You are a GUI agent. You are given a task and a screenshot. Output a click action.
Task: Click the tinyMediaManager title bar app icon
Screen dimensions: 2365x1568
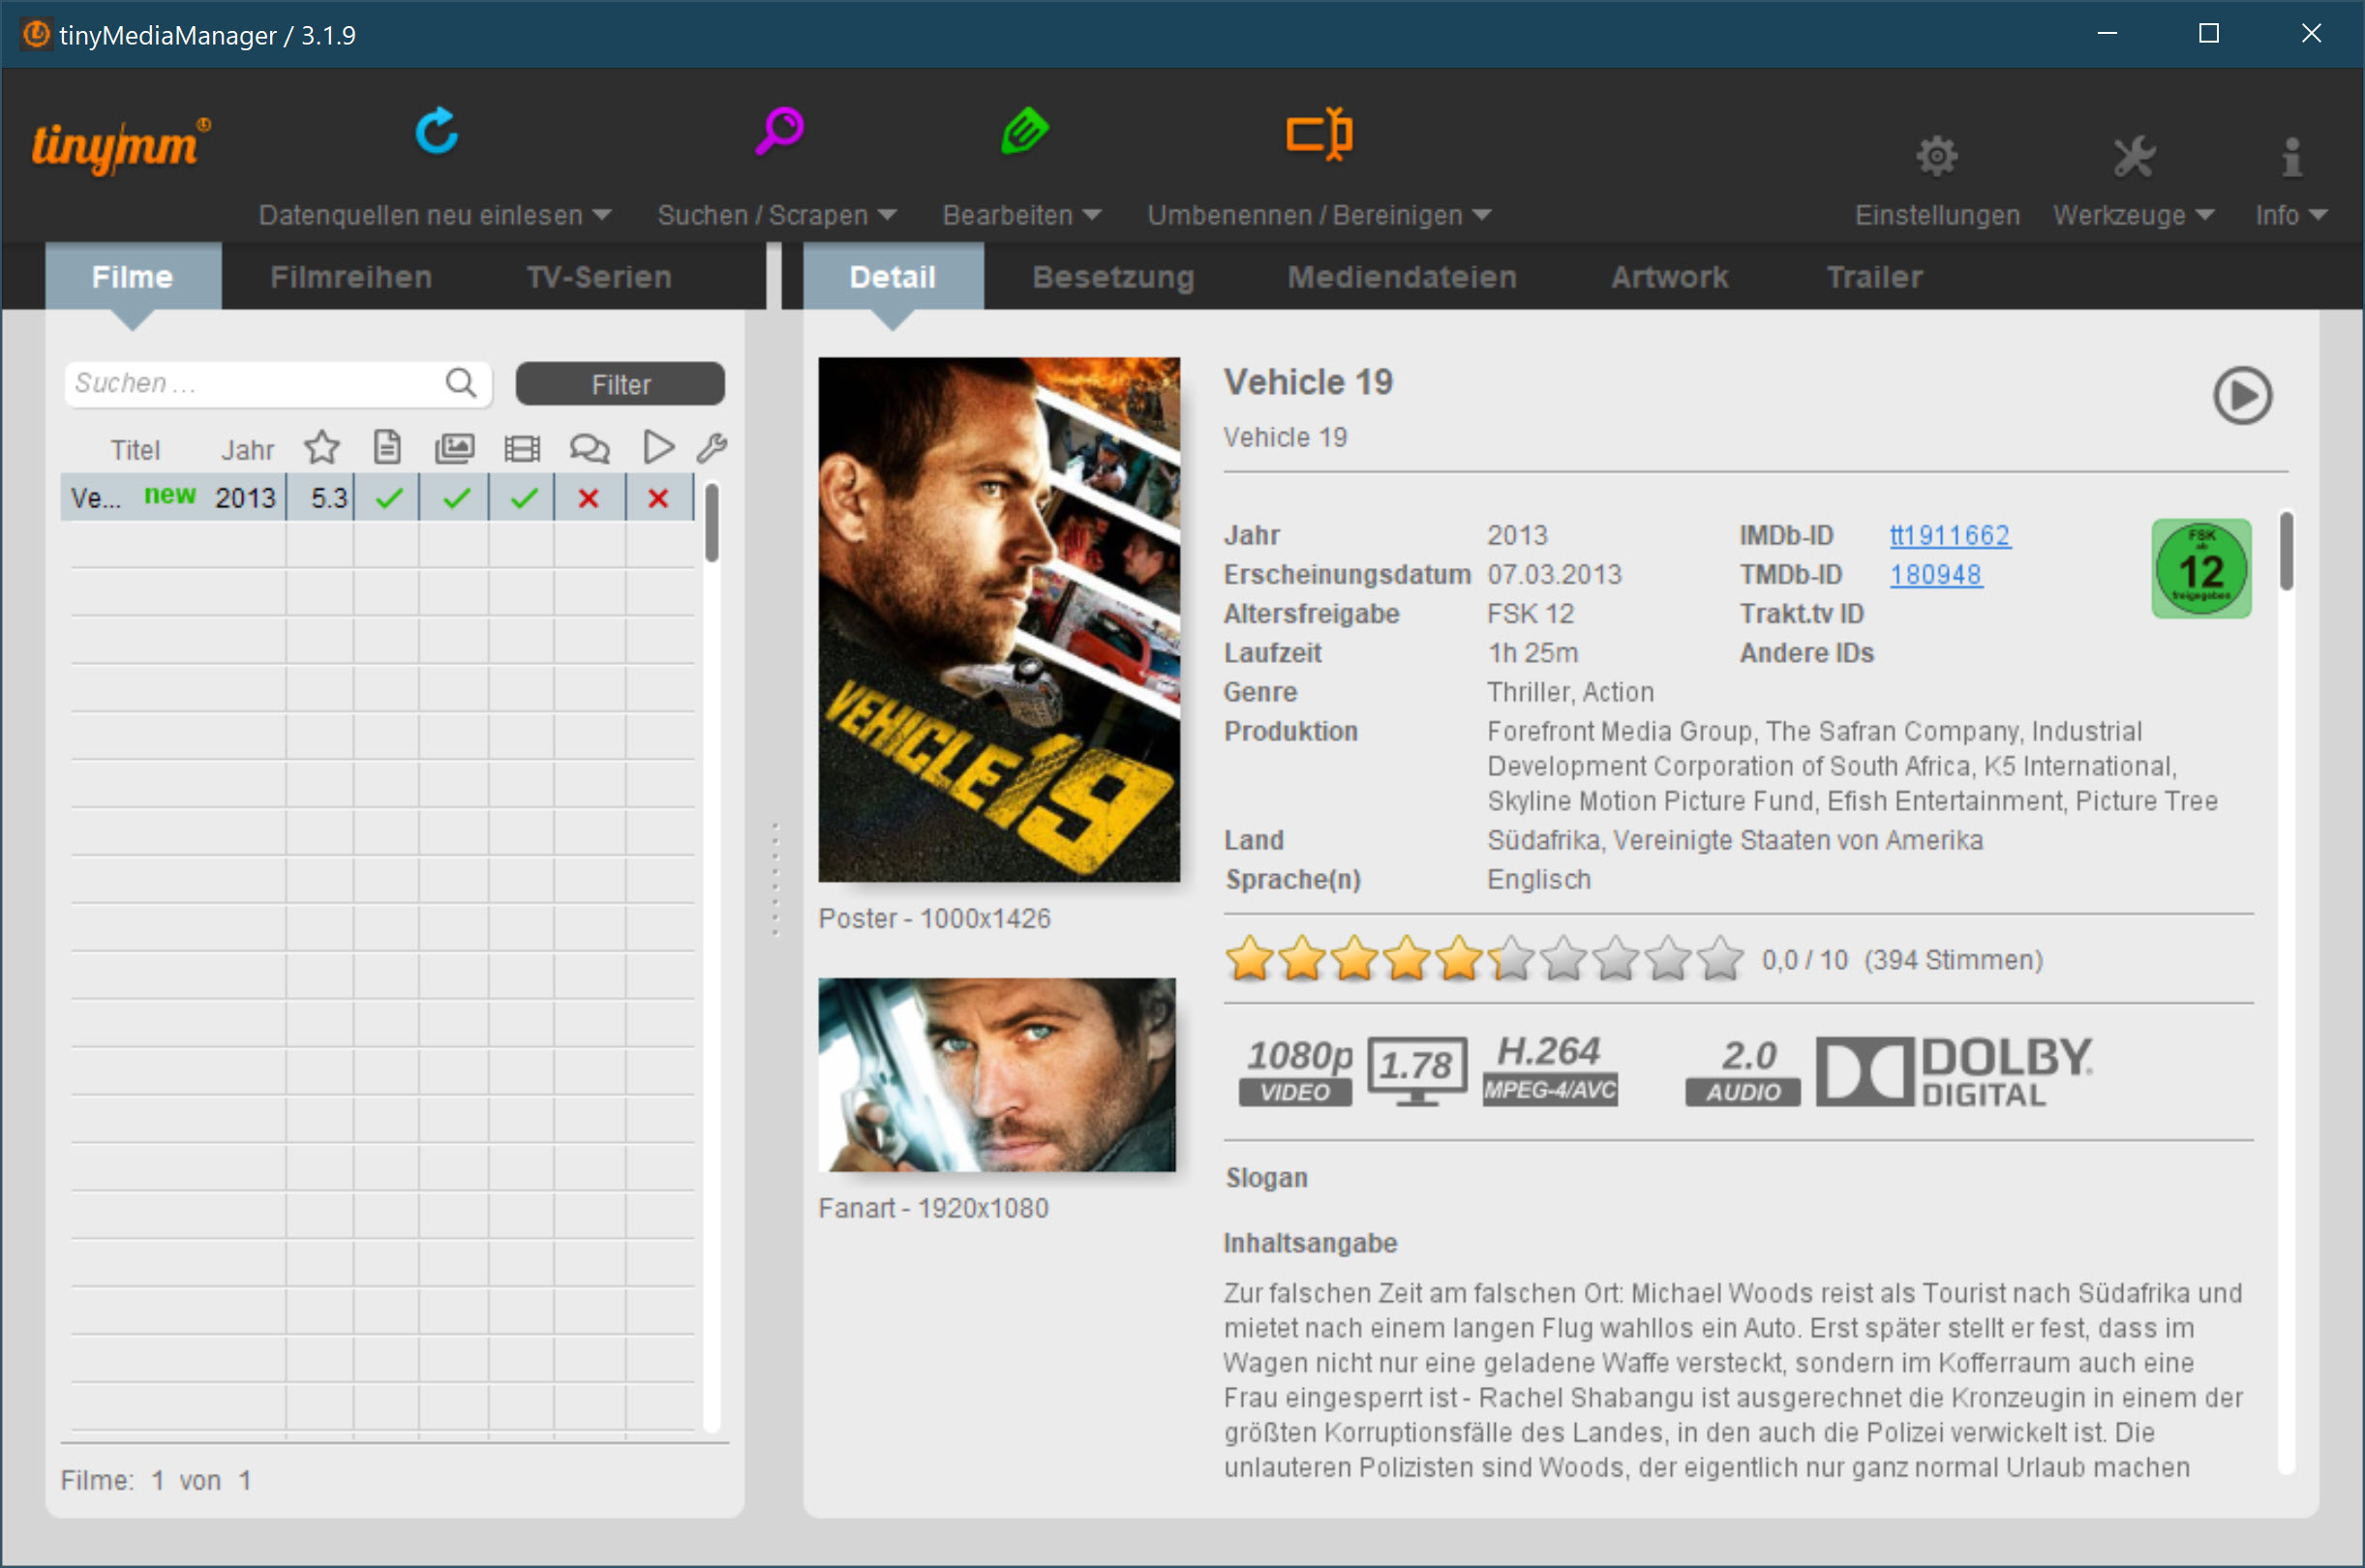click(35, 34)
